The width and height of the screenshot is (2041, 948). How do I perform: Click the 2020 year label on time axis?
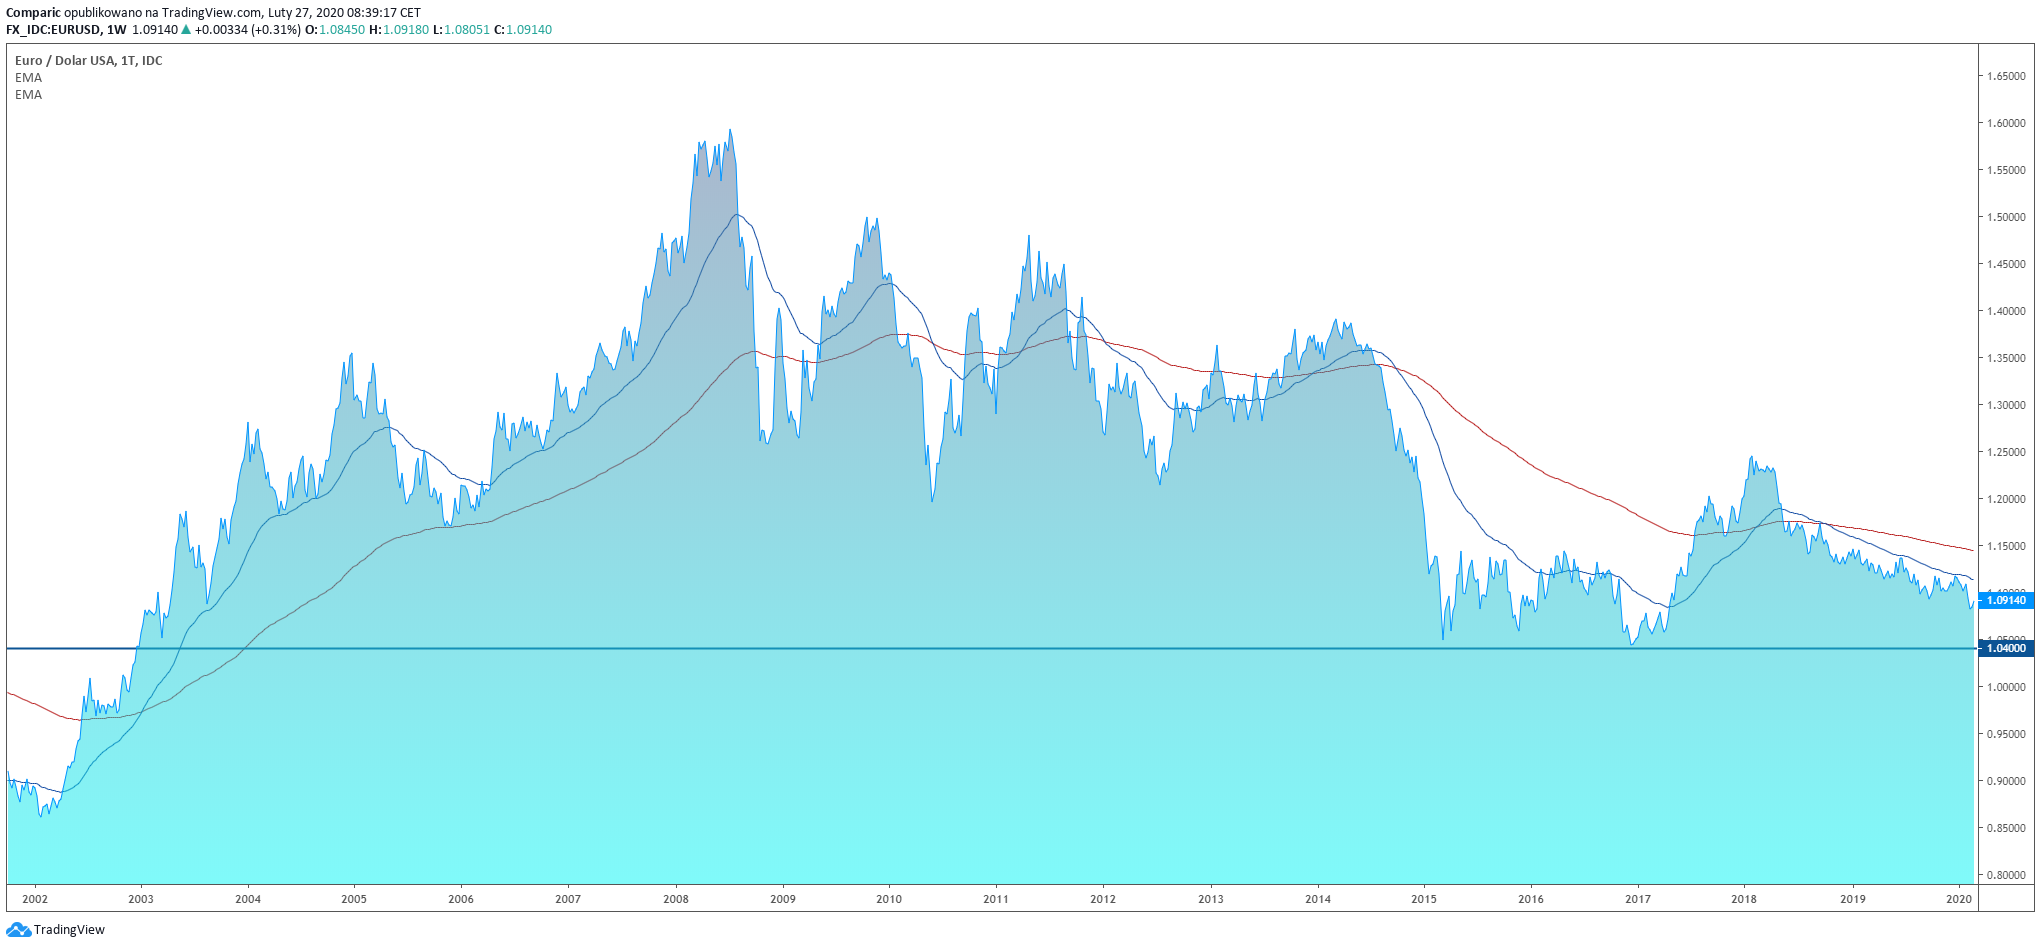[x=1959, y=899]
